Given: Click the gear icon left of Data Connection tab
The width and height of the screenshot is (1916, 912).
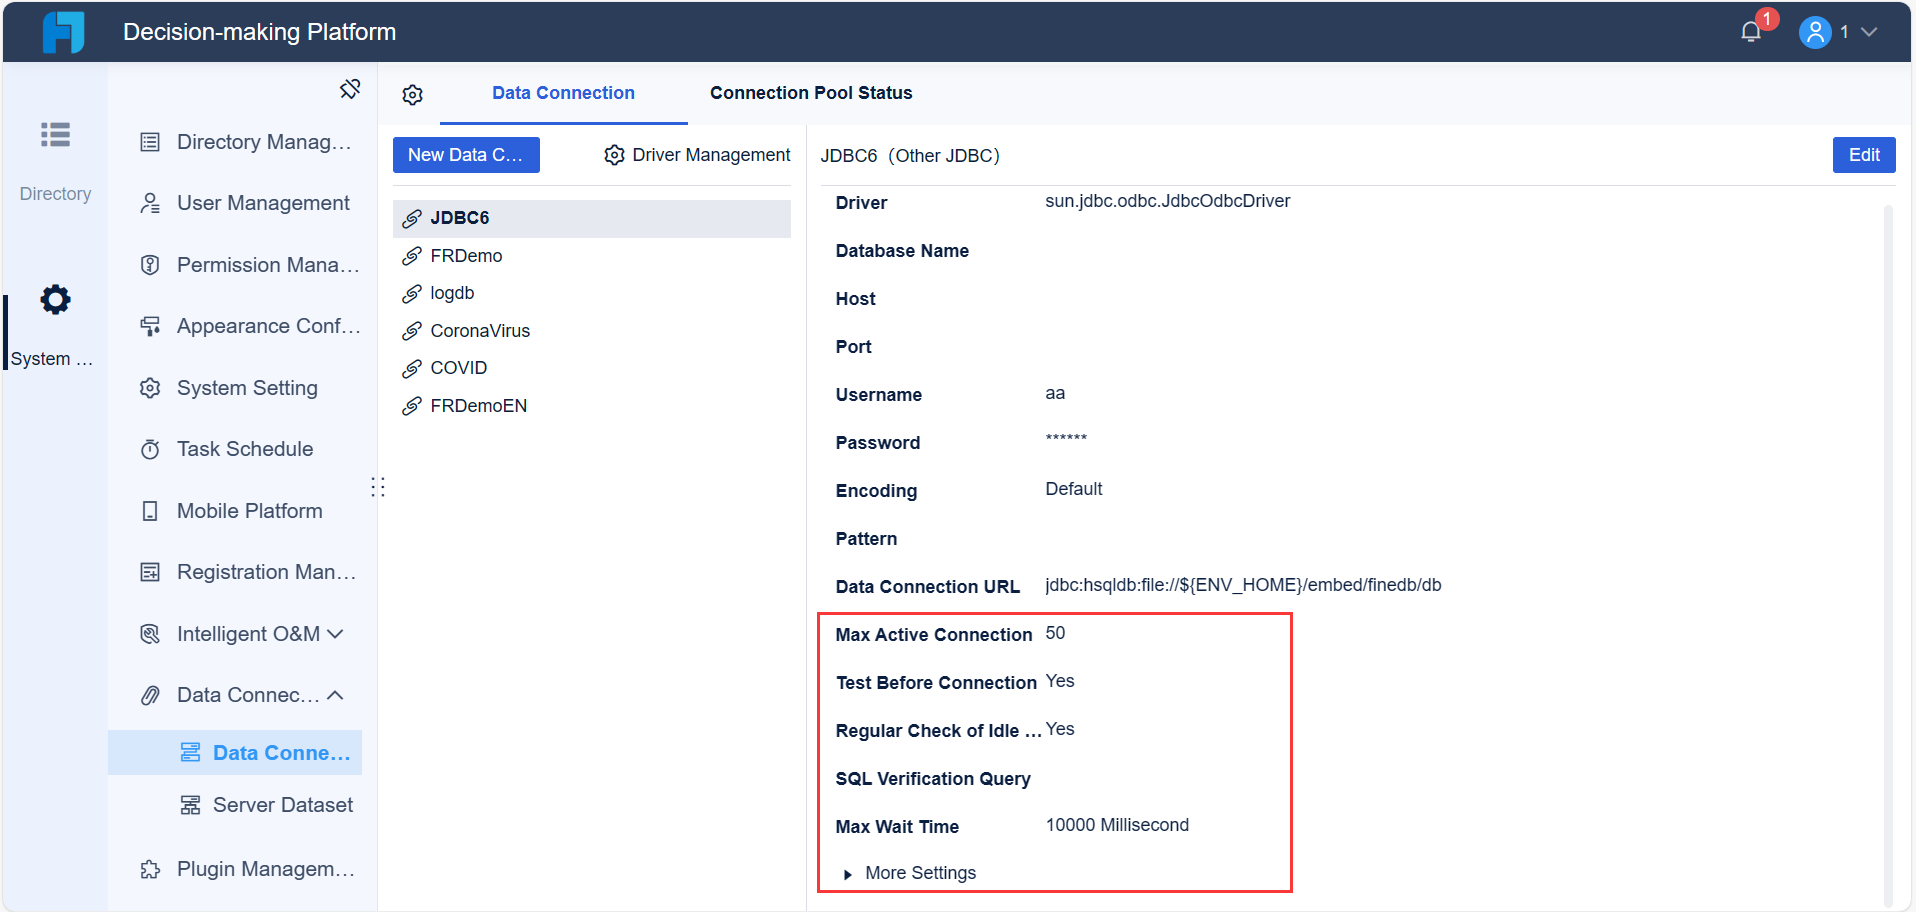Looking at the screenshot, I should coord(412,93).
